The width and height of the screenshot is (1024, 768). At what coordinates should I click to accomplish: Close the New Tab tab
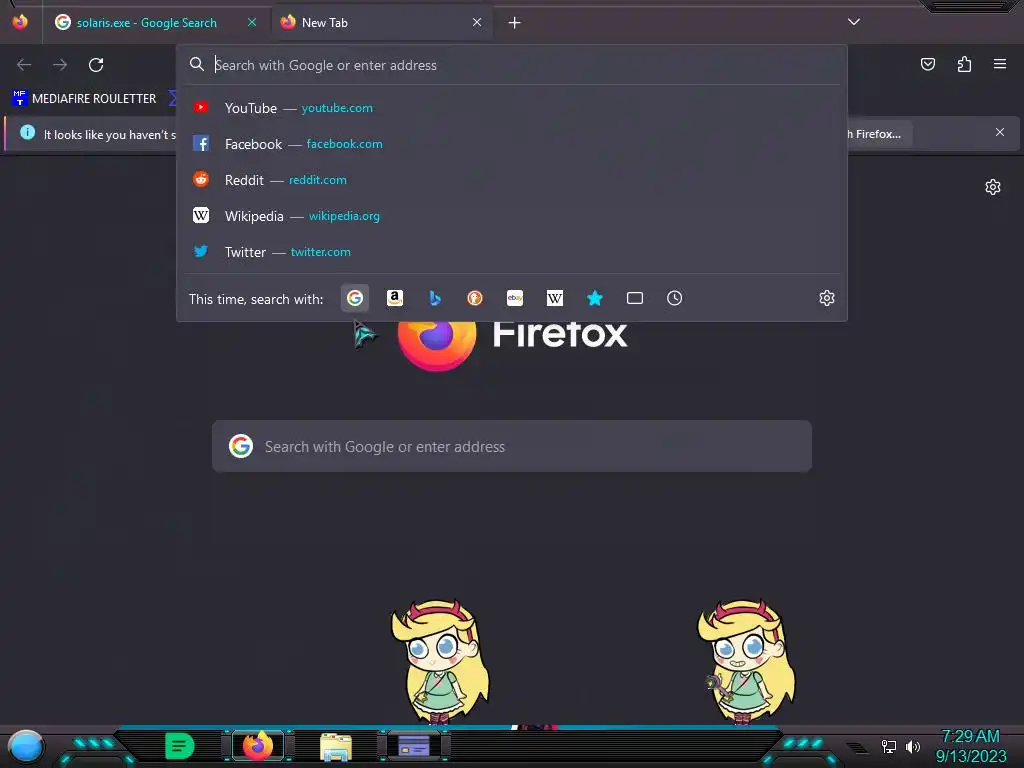tap(477, 23)
